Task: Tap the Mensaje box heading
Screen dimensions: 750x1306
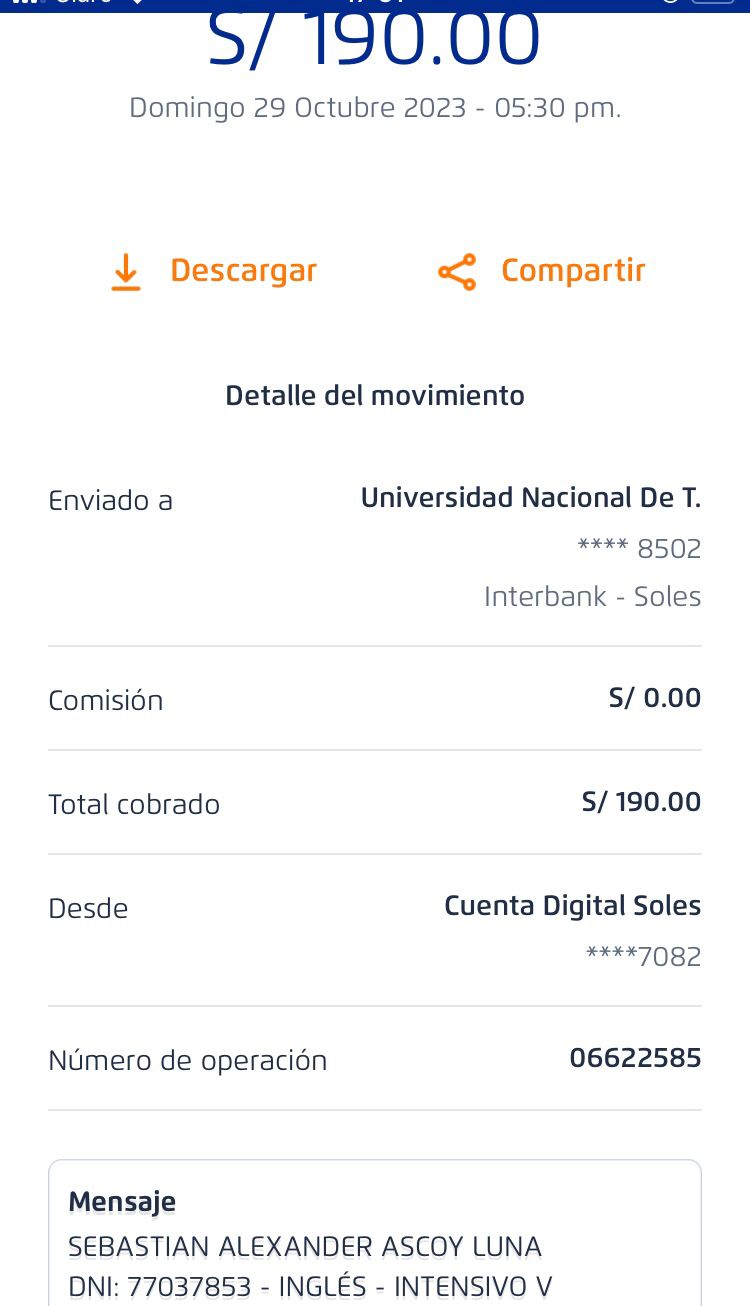Action: (122, 1202)
